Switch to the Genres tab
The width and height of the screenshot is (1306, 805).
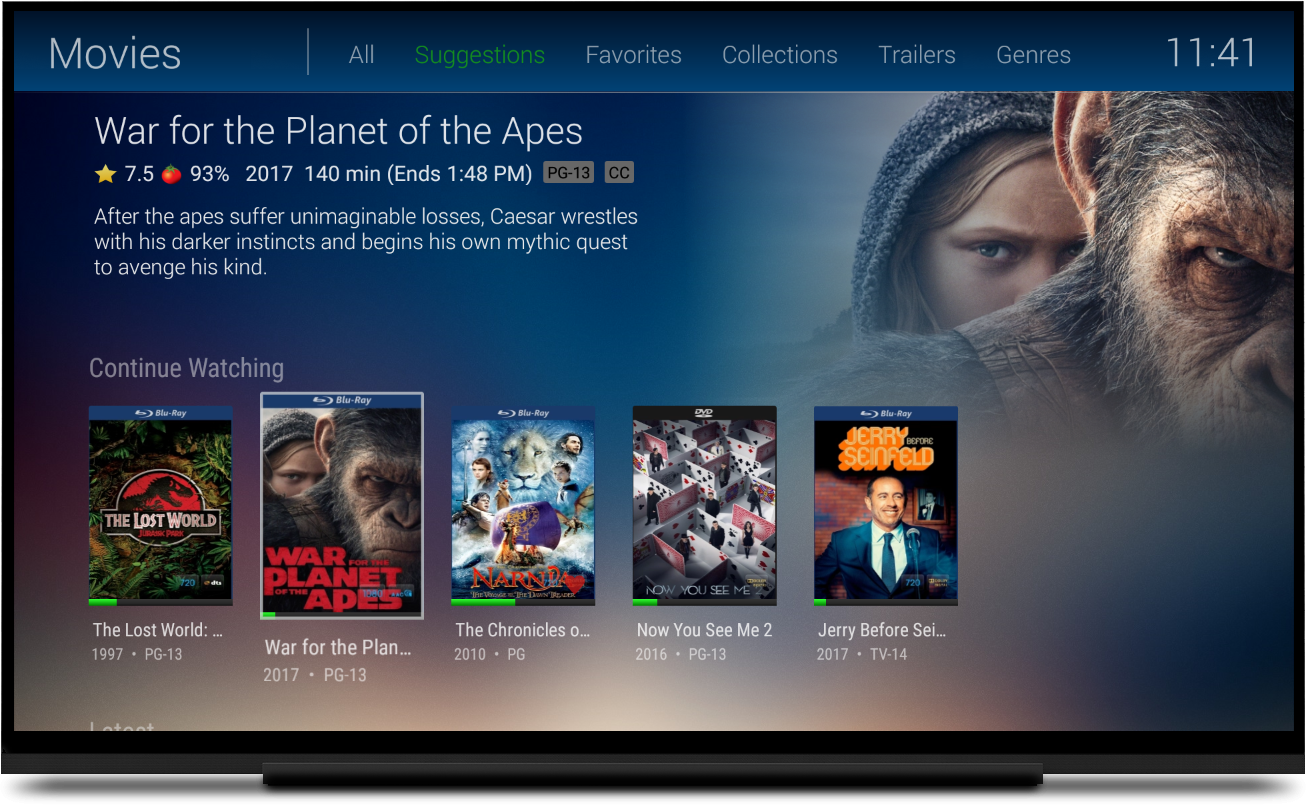(x=1033, y=55)
